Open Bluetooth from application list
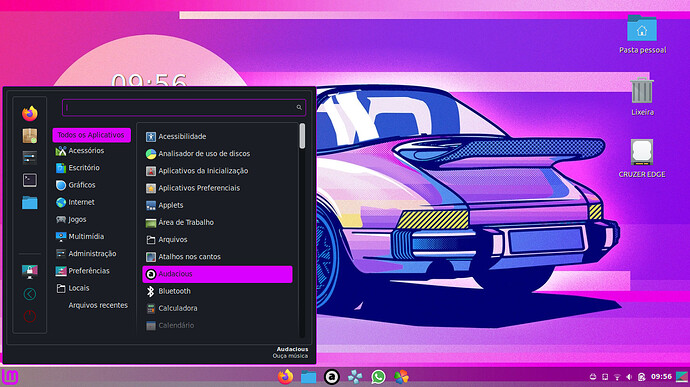Screen dimensions: 690x387 (x=217, y=291)
